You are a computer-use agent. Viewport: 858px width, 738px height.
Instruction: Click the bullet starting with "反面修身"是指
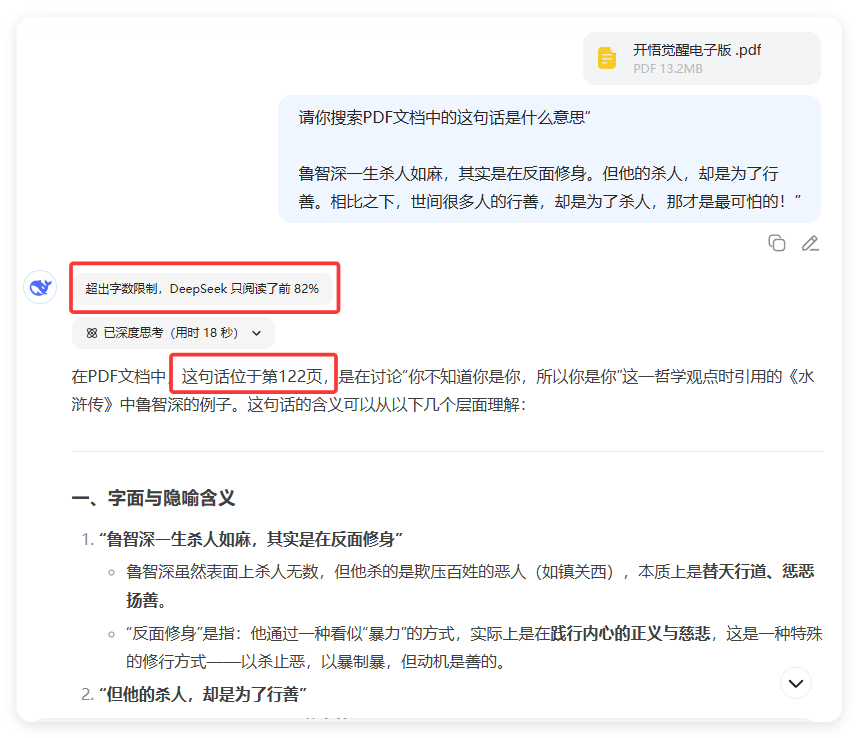[474, 648]
